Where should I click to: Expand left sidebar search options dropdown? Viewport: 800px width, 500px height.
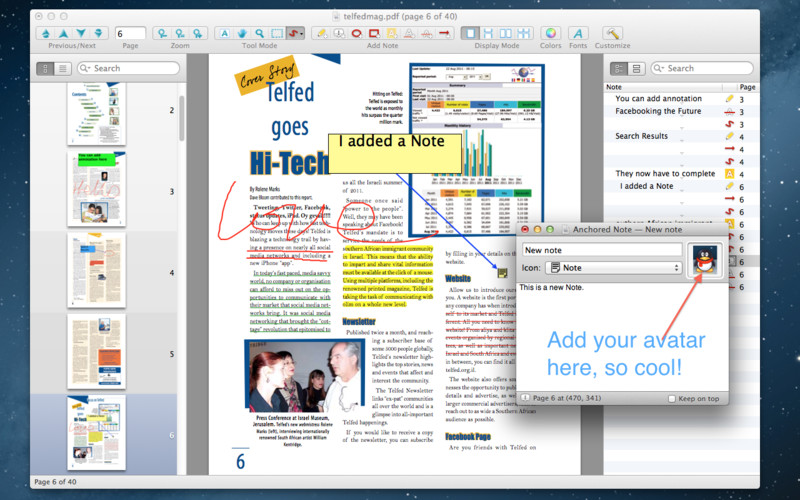point(84,68)
